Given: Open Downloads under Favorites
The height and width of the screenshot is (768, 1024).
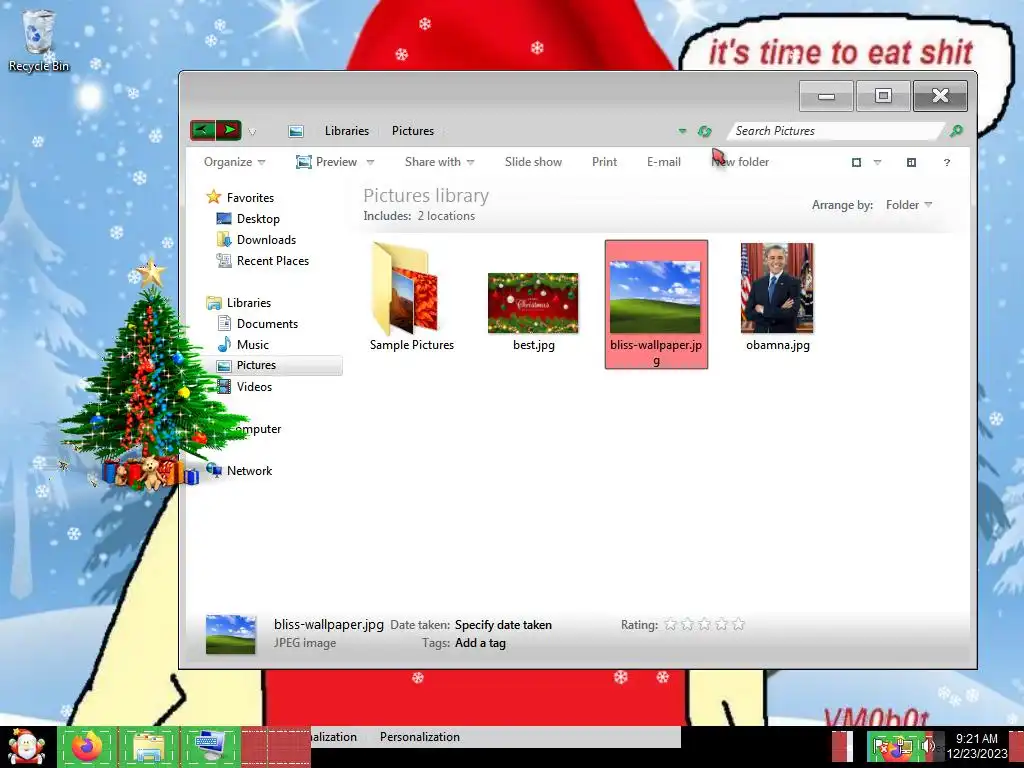Looking at the screenshot, I should [x=256, y=240].
